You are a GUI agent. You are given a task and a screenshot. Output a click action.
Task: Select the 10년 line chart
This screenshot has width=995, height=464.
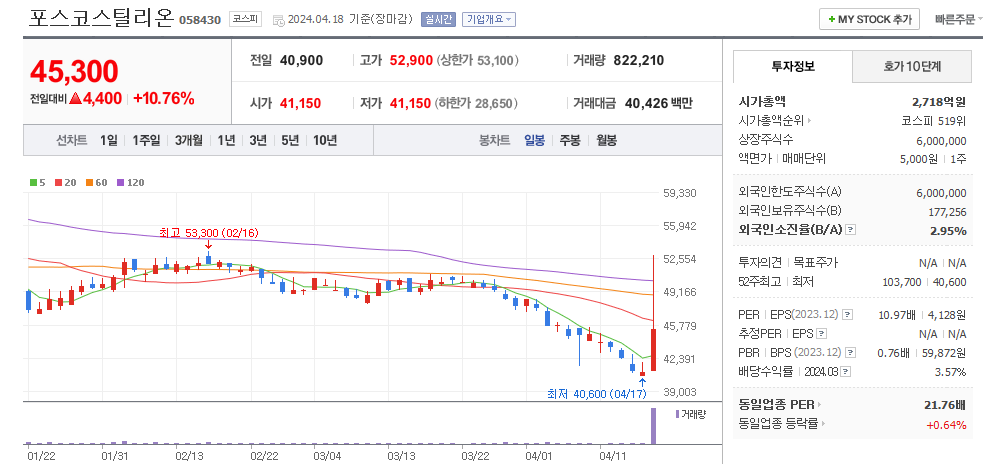325,140
